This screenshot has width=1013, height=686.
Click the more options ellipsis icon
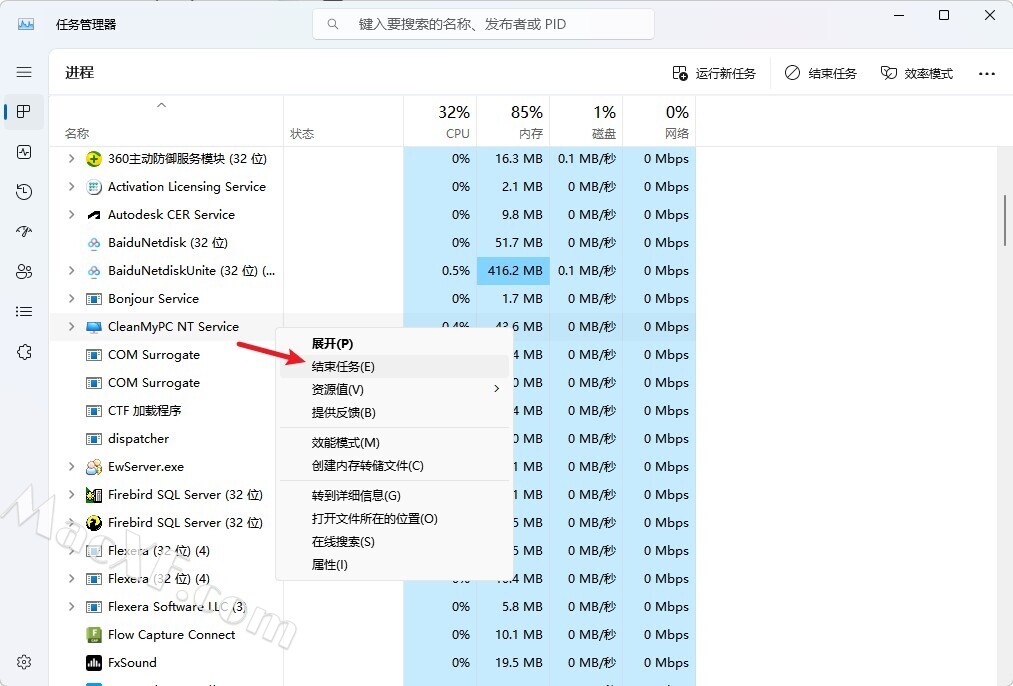(x=987, y=74)
